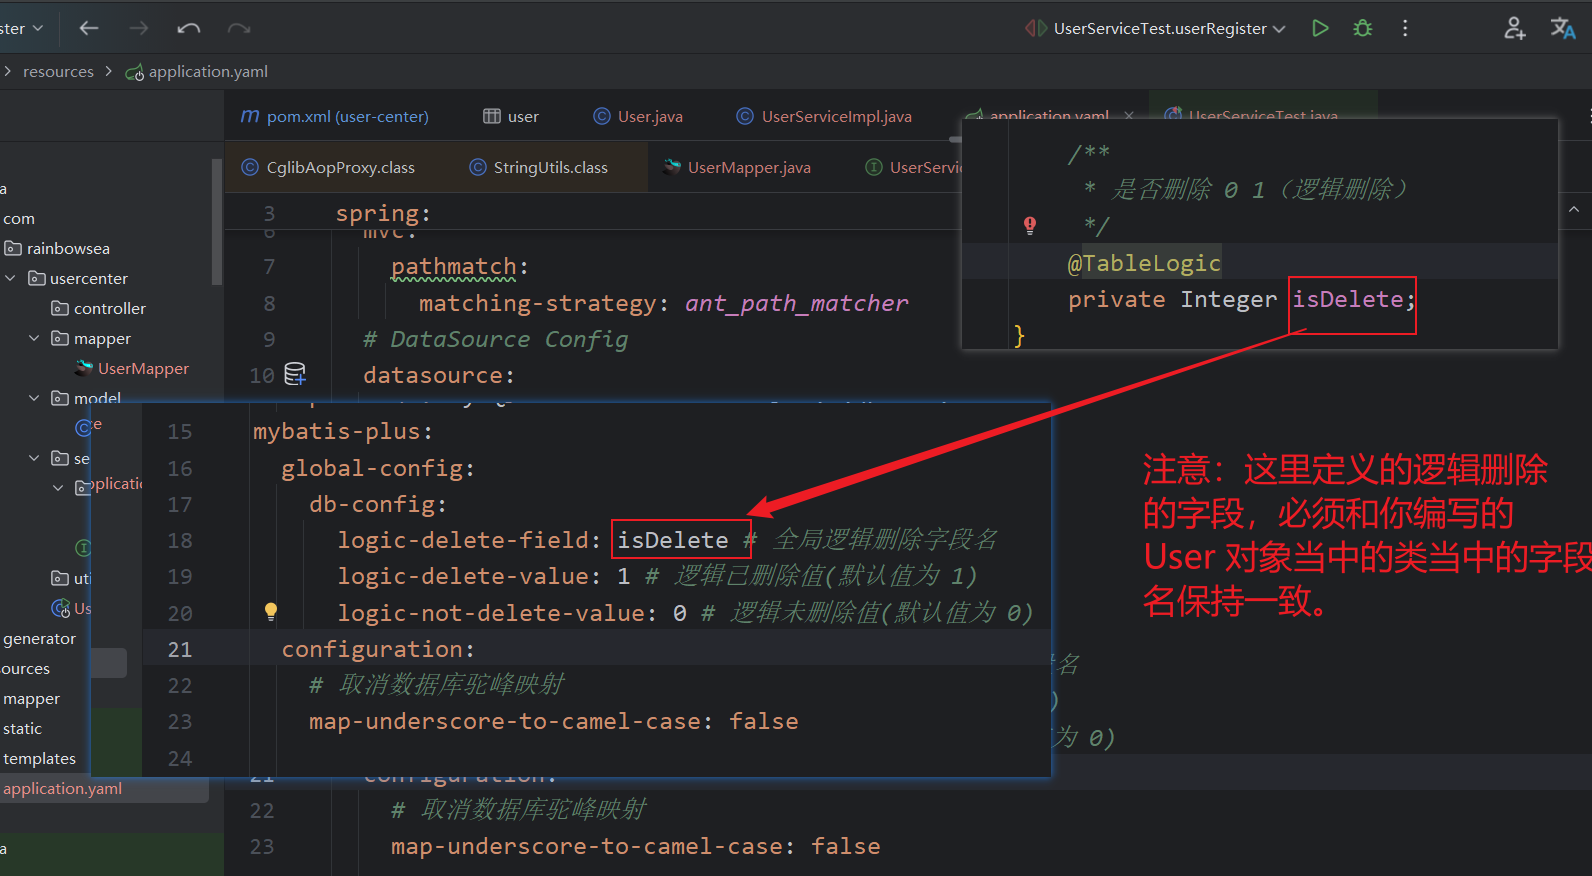Switch to the pom.xml (user-center) tab
The image size is (1592, 876).
coord(335,116)
